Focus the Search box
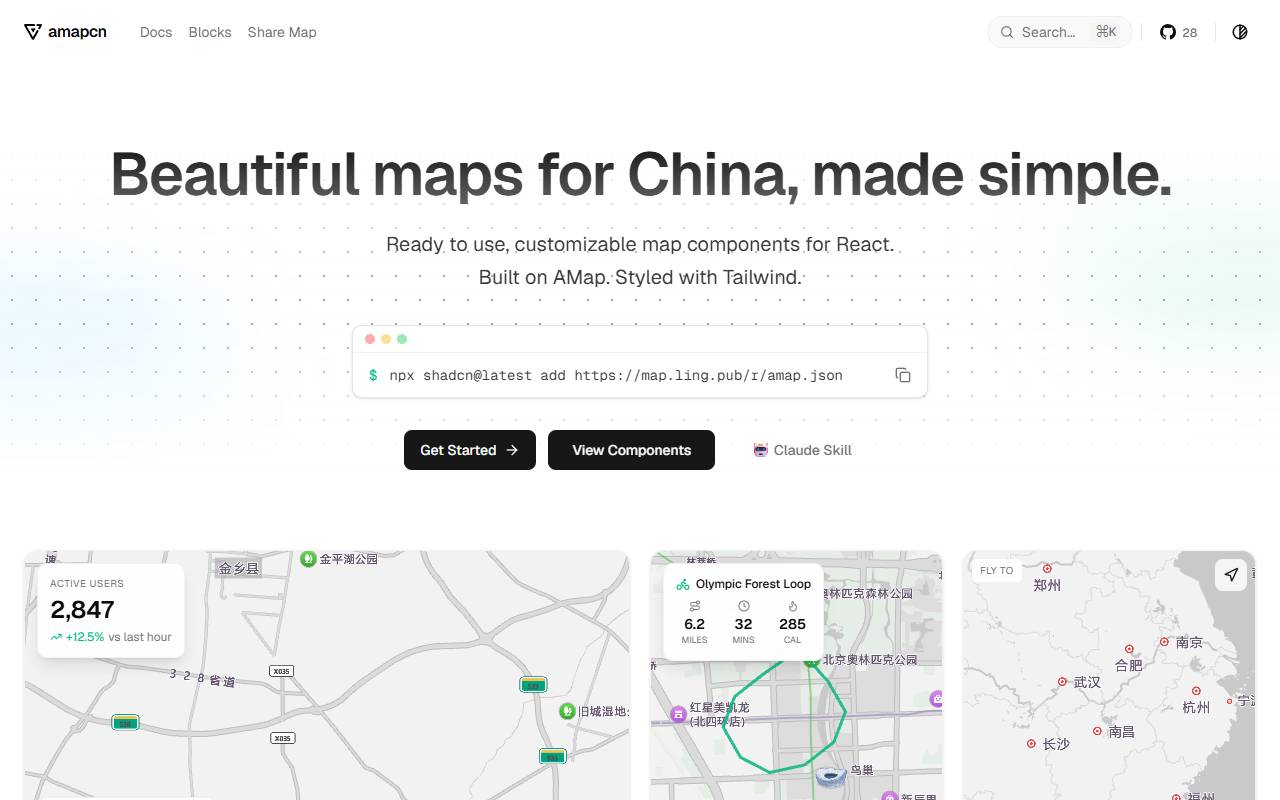The width and height of the screenshot is (1280, 800). pos(1060,32)
